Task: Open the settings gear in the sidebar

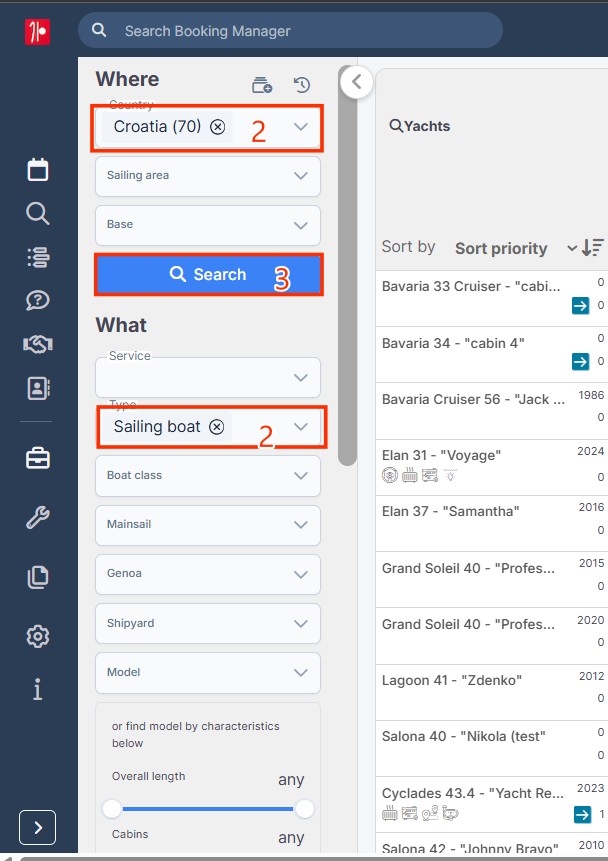Action: (38, 636)
